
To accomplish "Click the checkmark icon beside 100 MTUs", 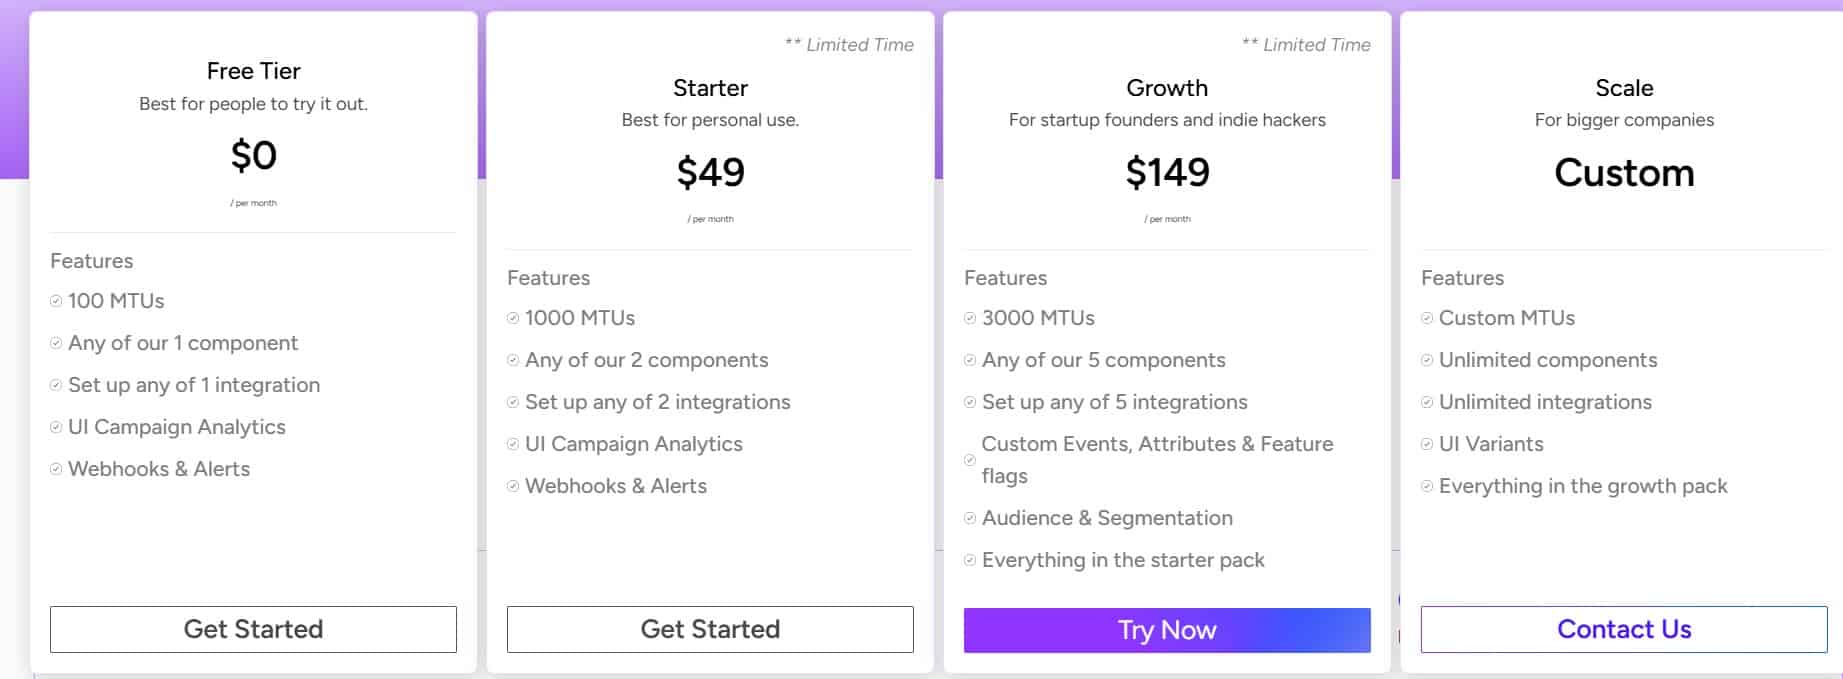I will pyautogui.click(x=56, y=300).
